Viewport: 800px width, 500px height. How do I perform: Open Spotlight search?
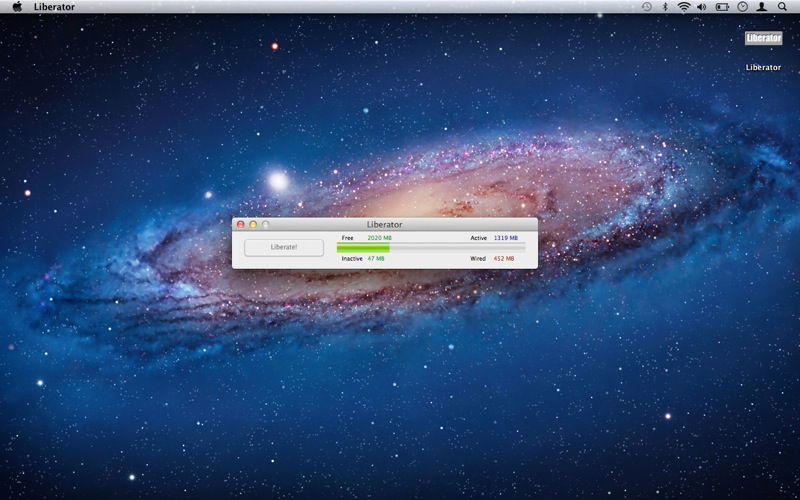[782, 7]
